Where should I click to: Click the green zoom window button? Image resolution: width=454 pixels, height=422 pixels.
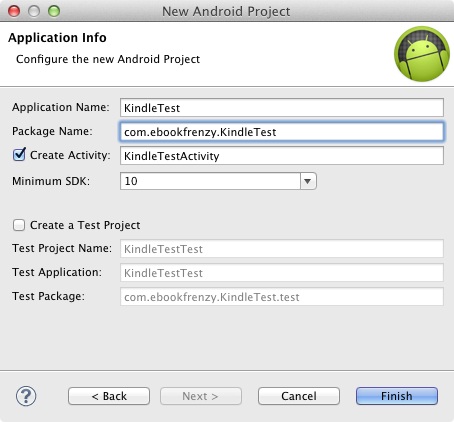tap(54, 11)
